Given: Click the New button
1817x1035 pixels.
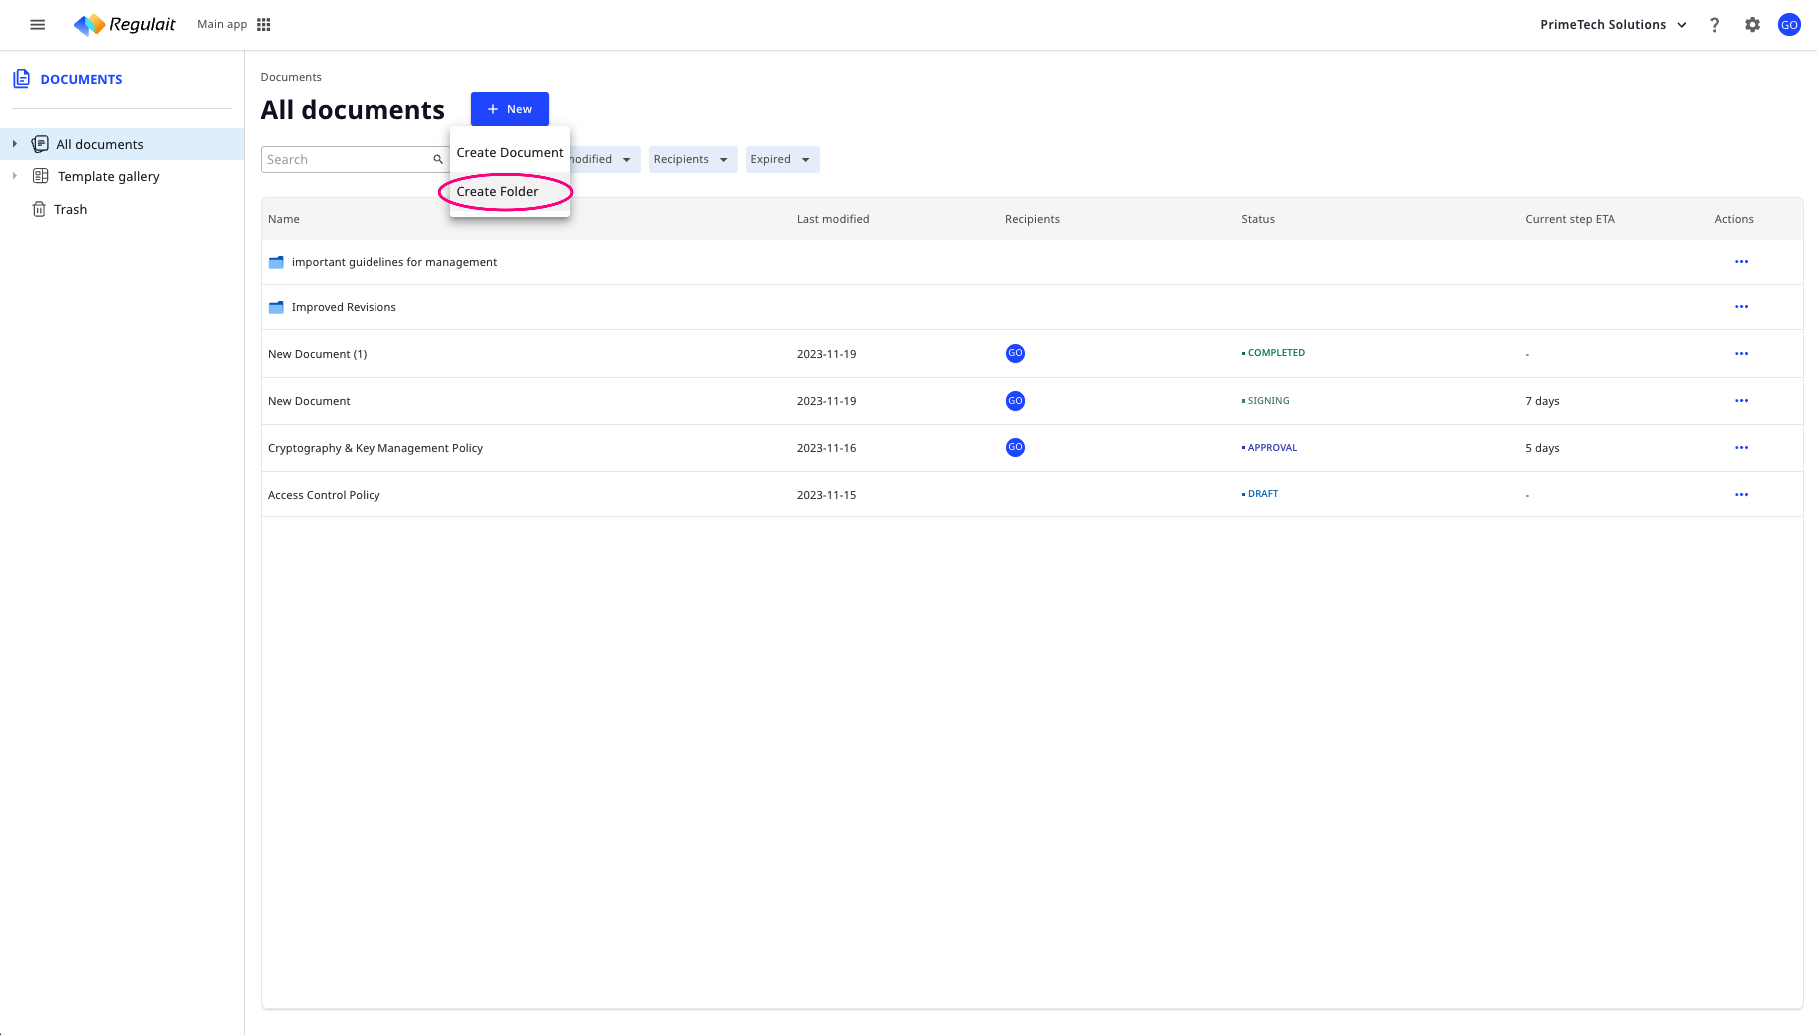Looking at the screenshot, I should [x=509, y=109].
